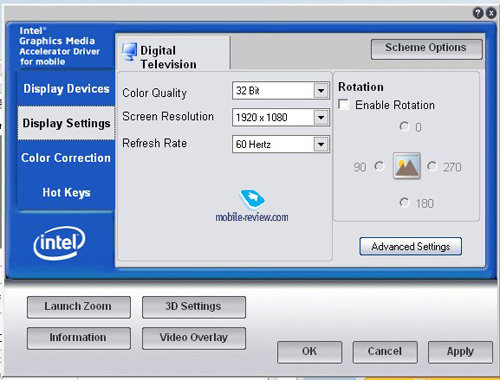The width and height of the screenshot is (500, 380).
Task: Click the Digital Television monitor icon
Action: (x=129, y=52)
